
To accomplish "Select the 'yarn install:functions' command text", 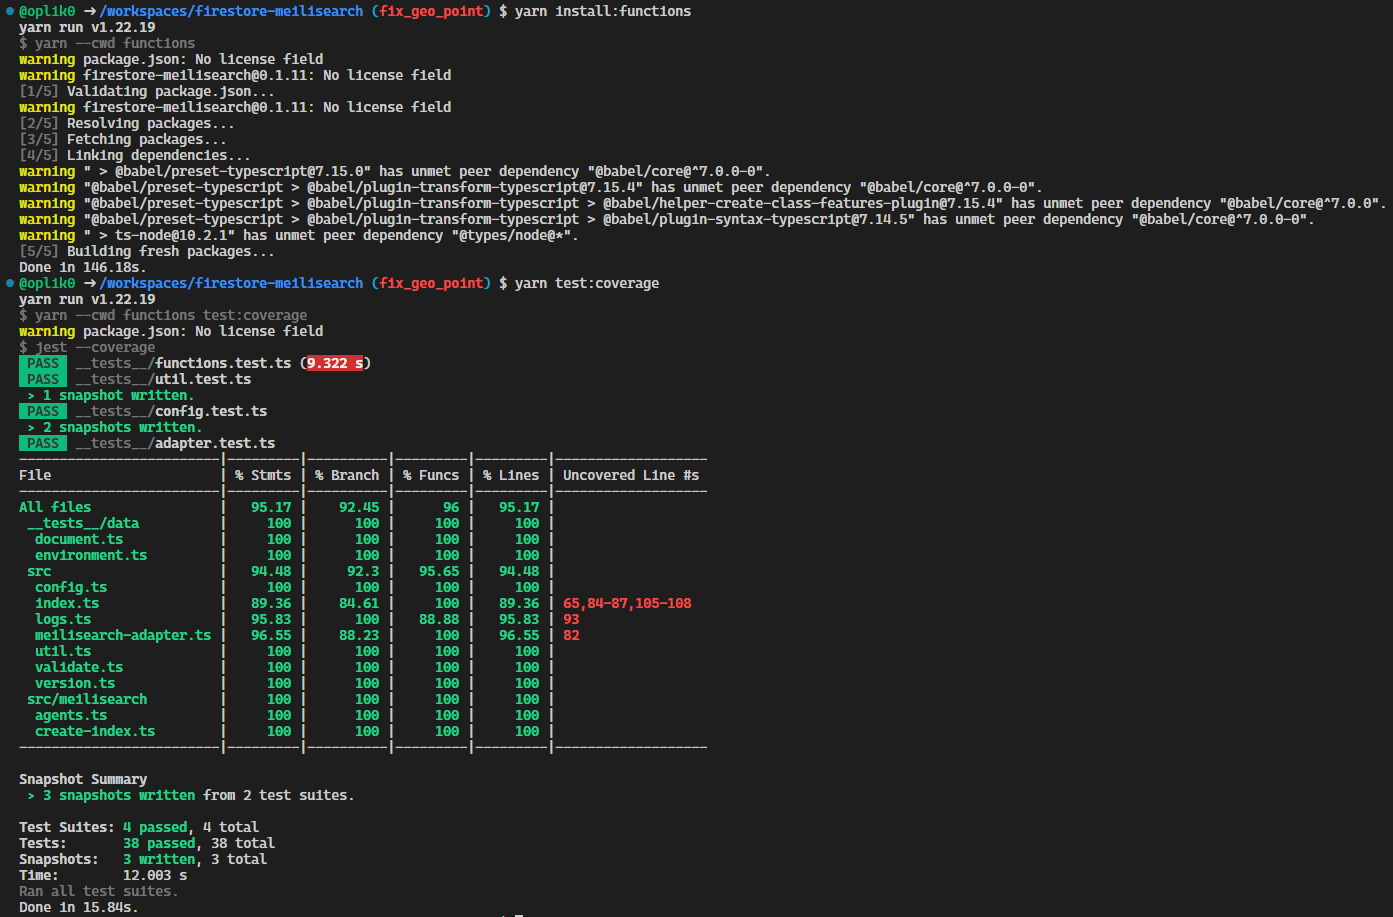I will tap(603, 11).
